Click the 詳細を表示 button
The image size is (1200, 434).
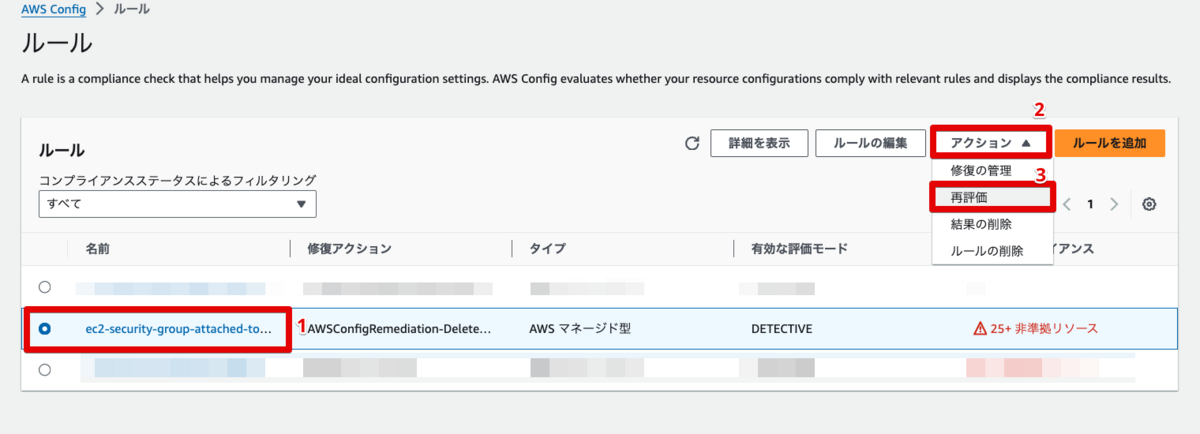point(758,143)
